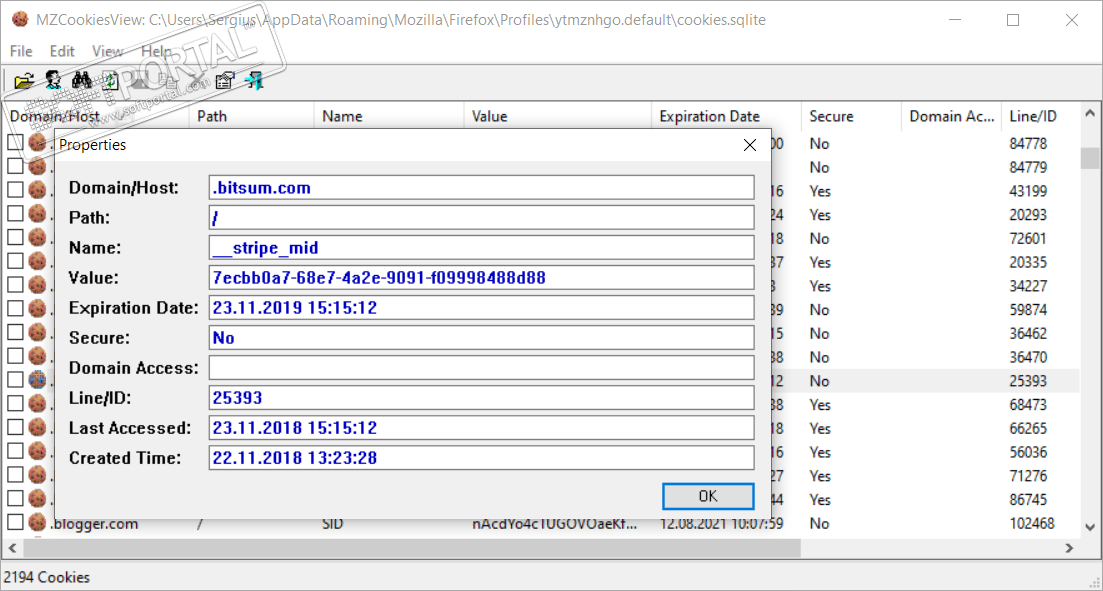Open the View menu

[x=108, y=51]
